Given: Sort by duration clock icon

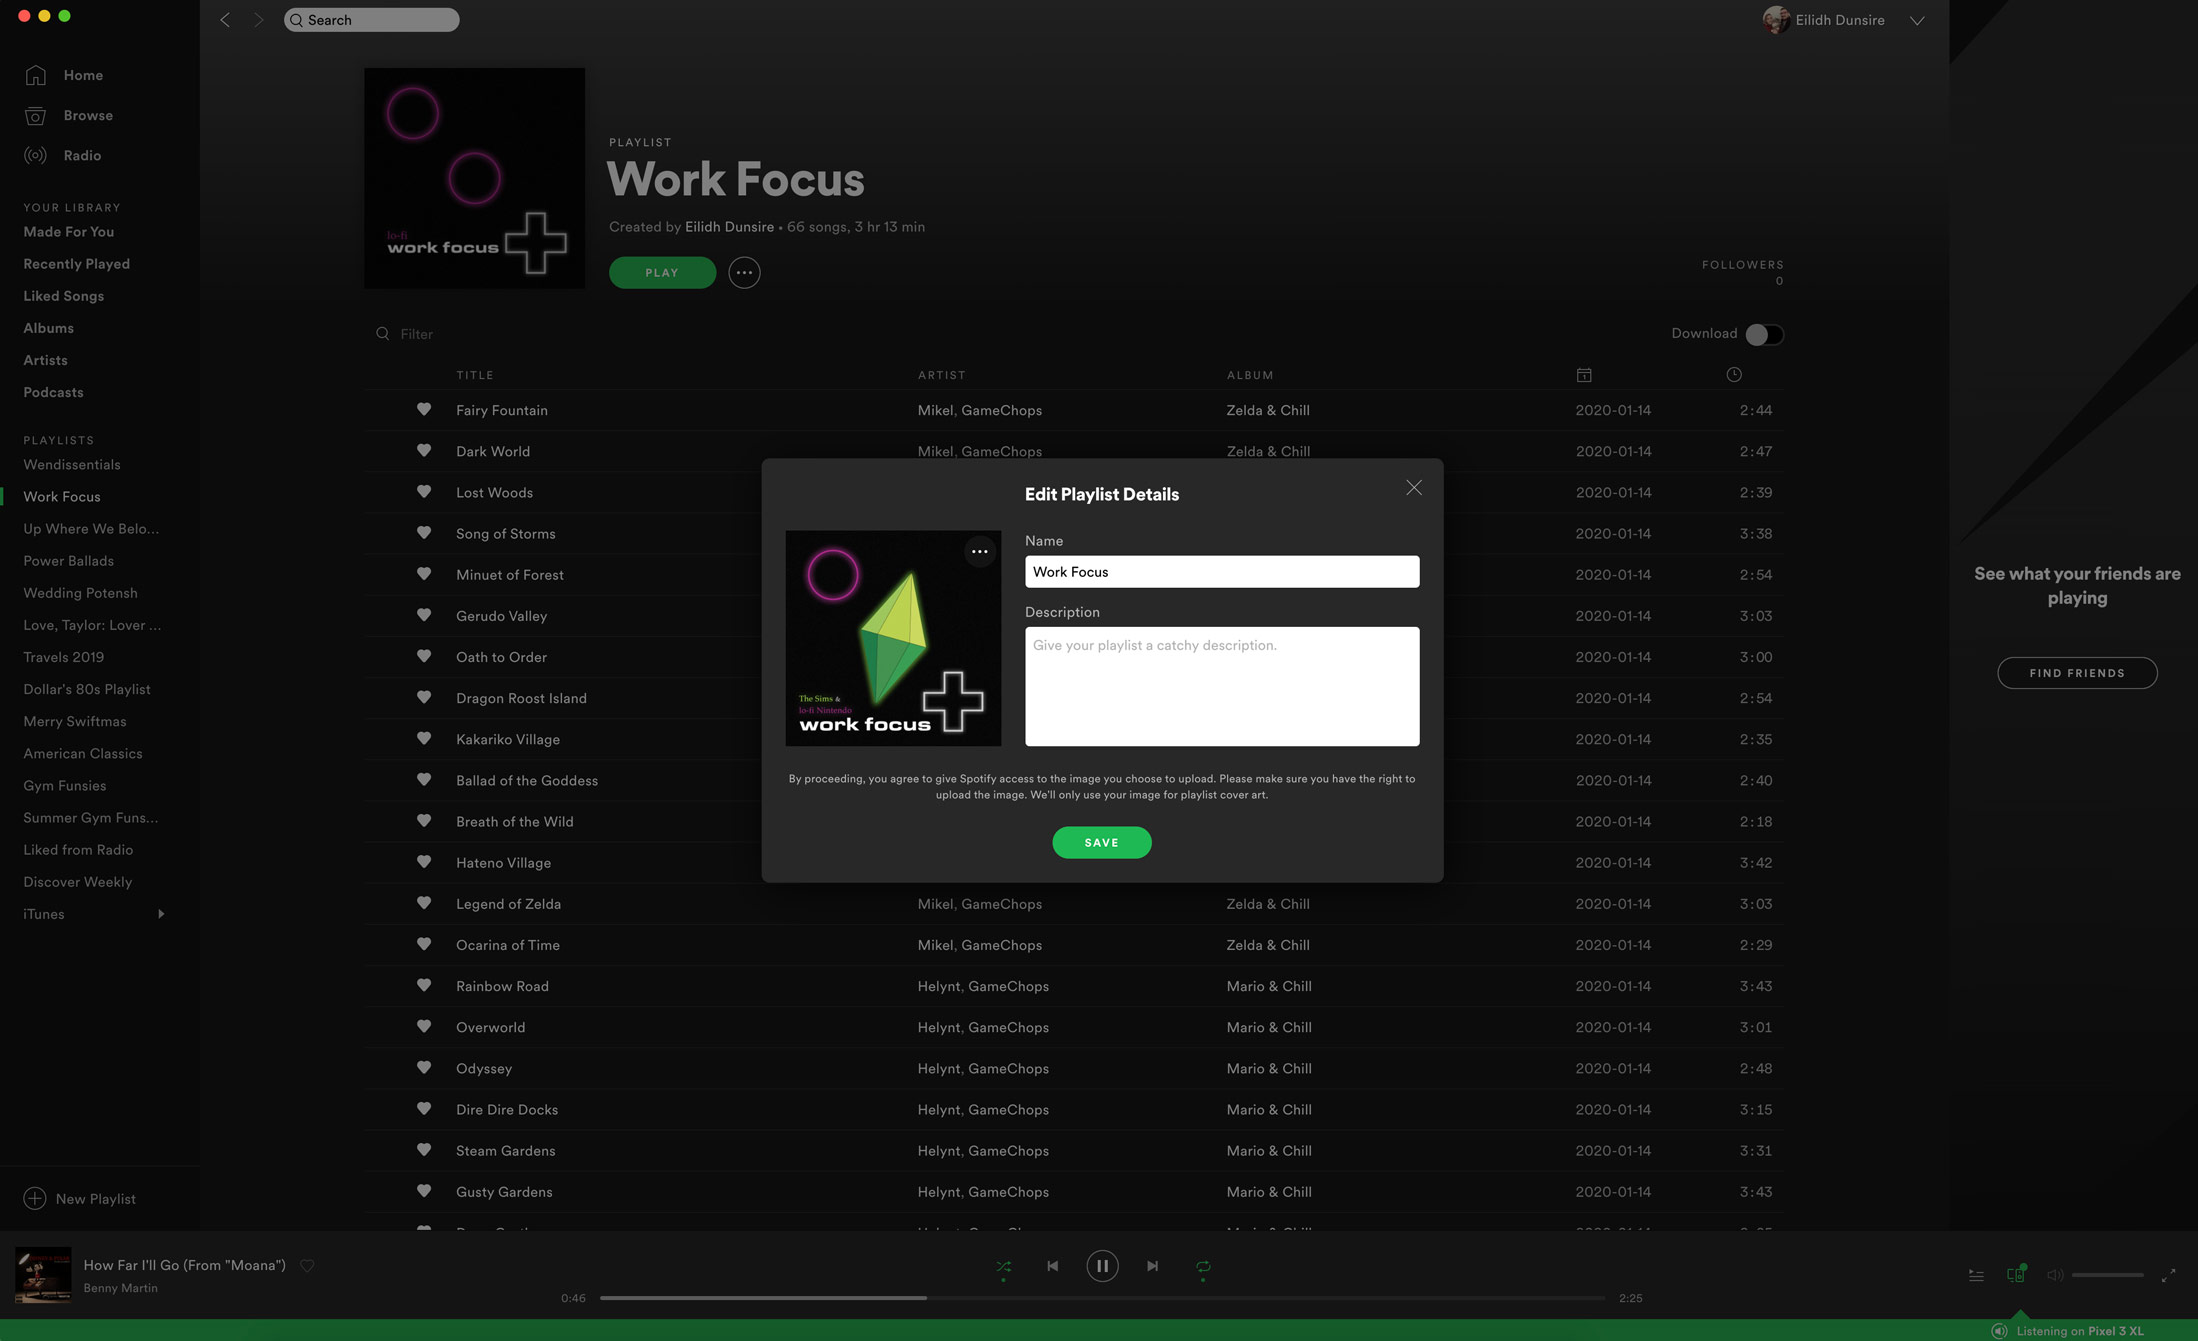Looking at the screenshot, I should [x=1734, y=375].
